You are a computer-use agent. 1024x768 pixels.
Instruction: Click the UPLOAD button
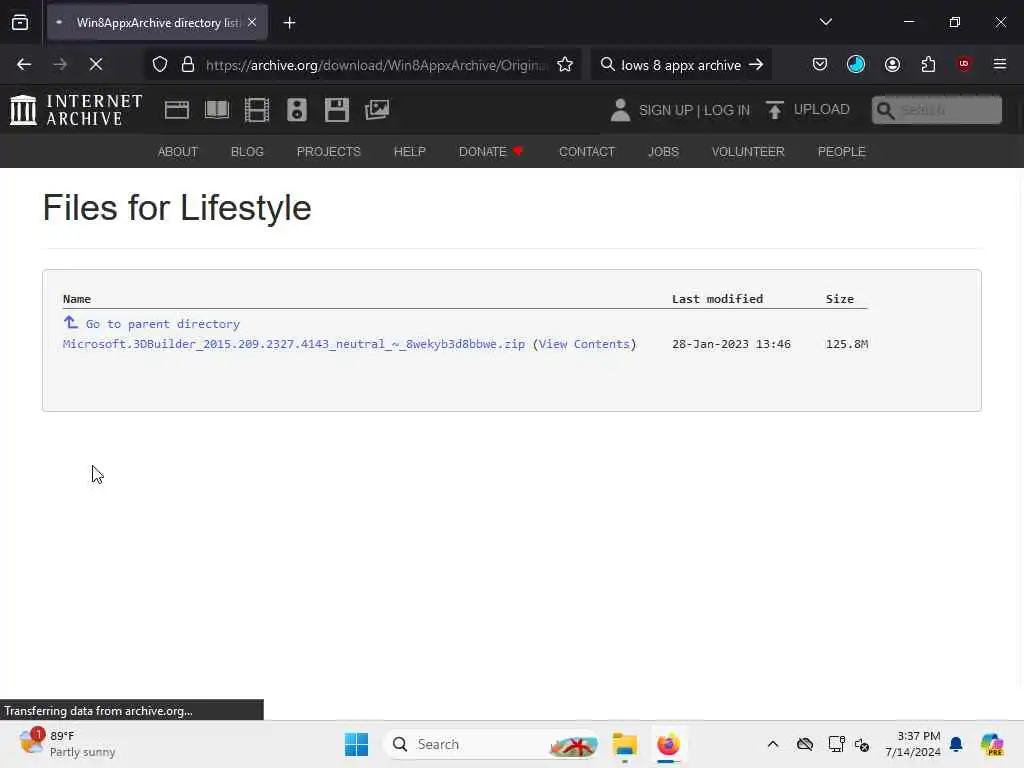click(x=808, y=110)
